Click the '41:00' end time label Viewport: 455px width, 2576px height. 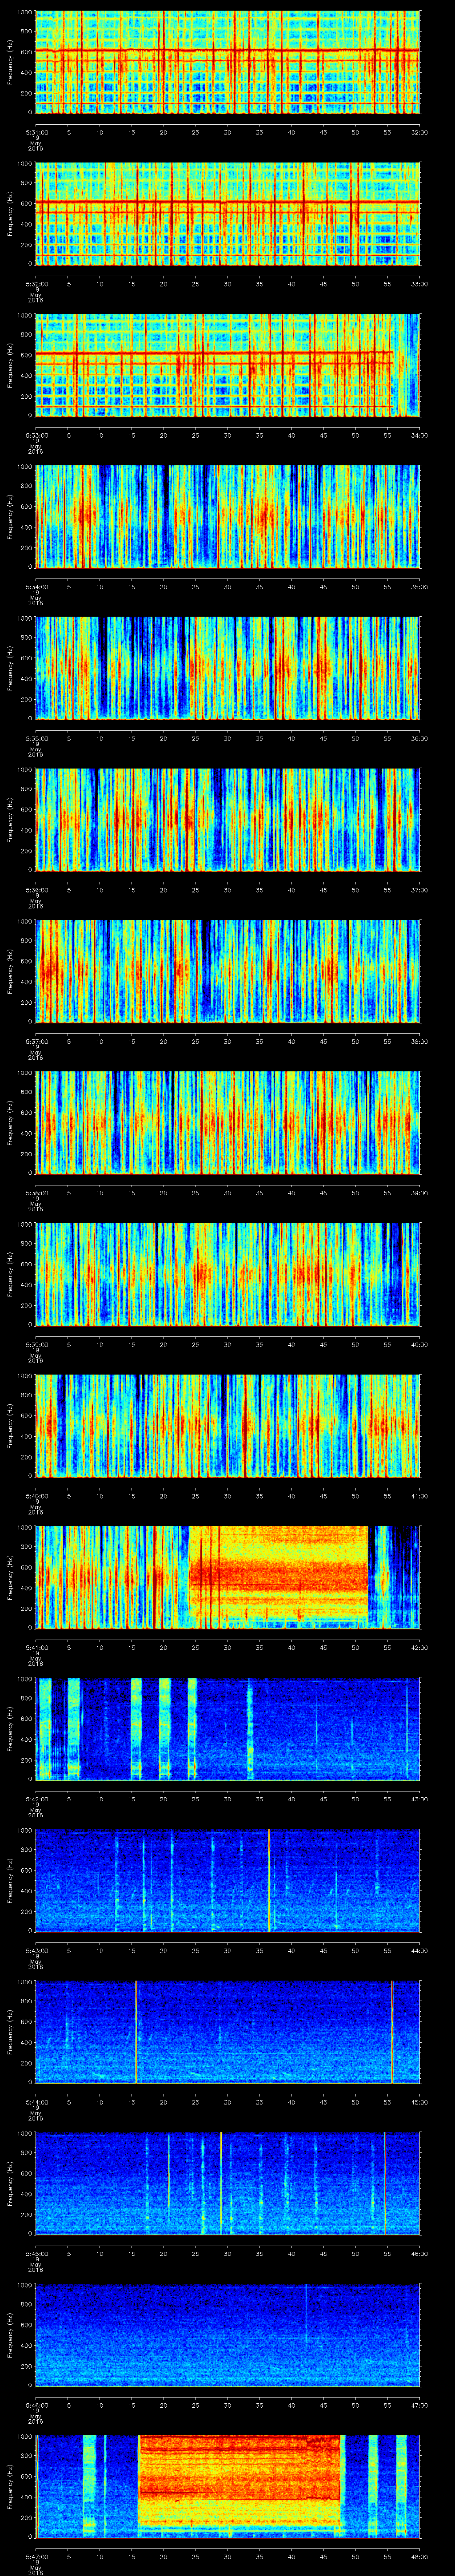point(419,1496)
